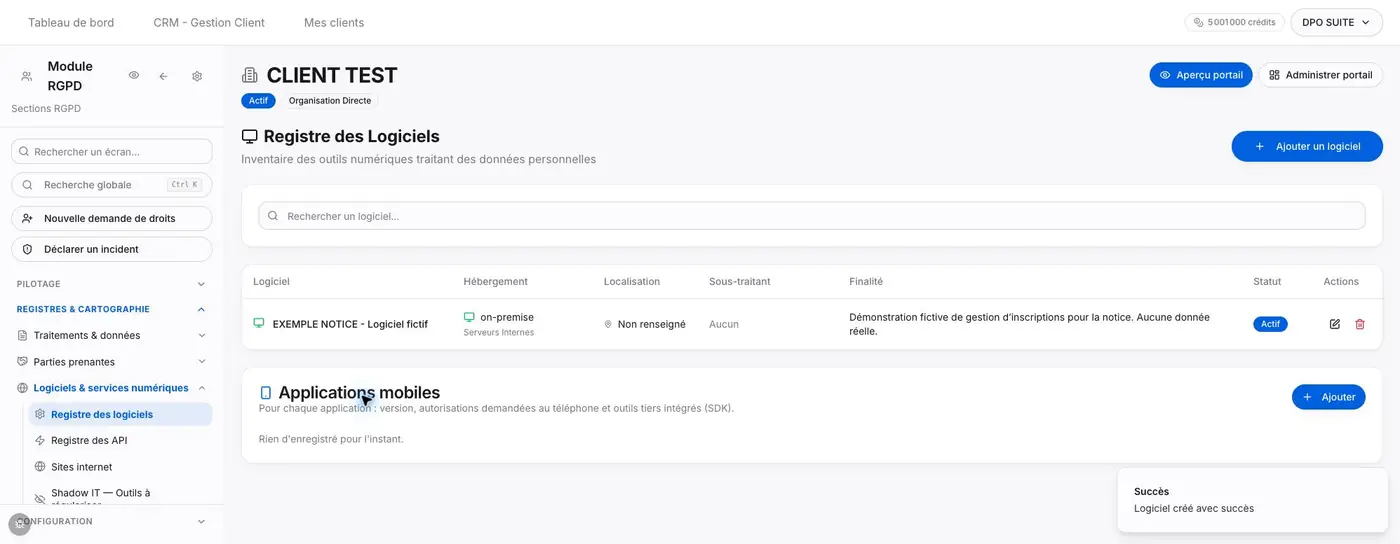
Task: Edit the EXEMPLE NOTICE software row
Action: click(1335, 324)
